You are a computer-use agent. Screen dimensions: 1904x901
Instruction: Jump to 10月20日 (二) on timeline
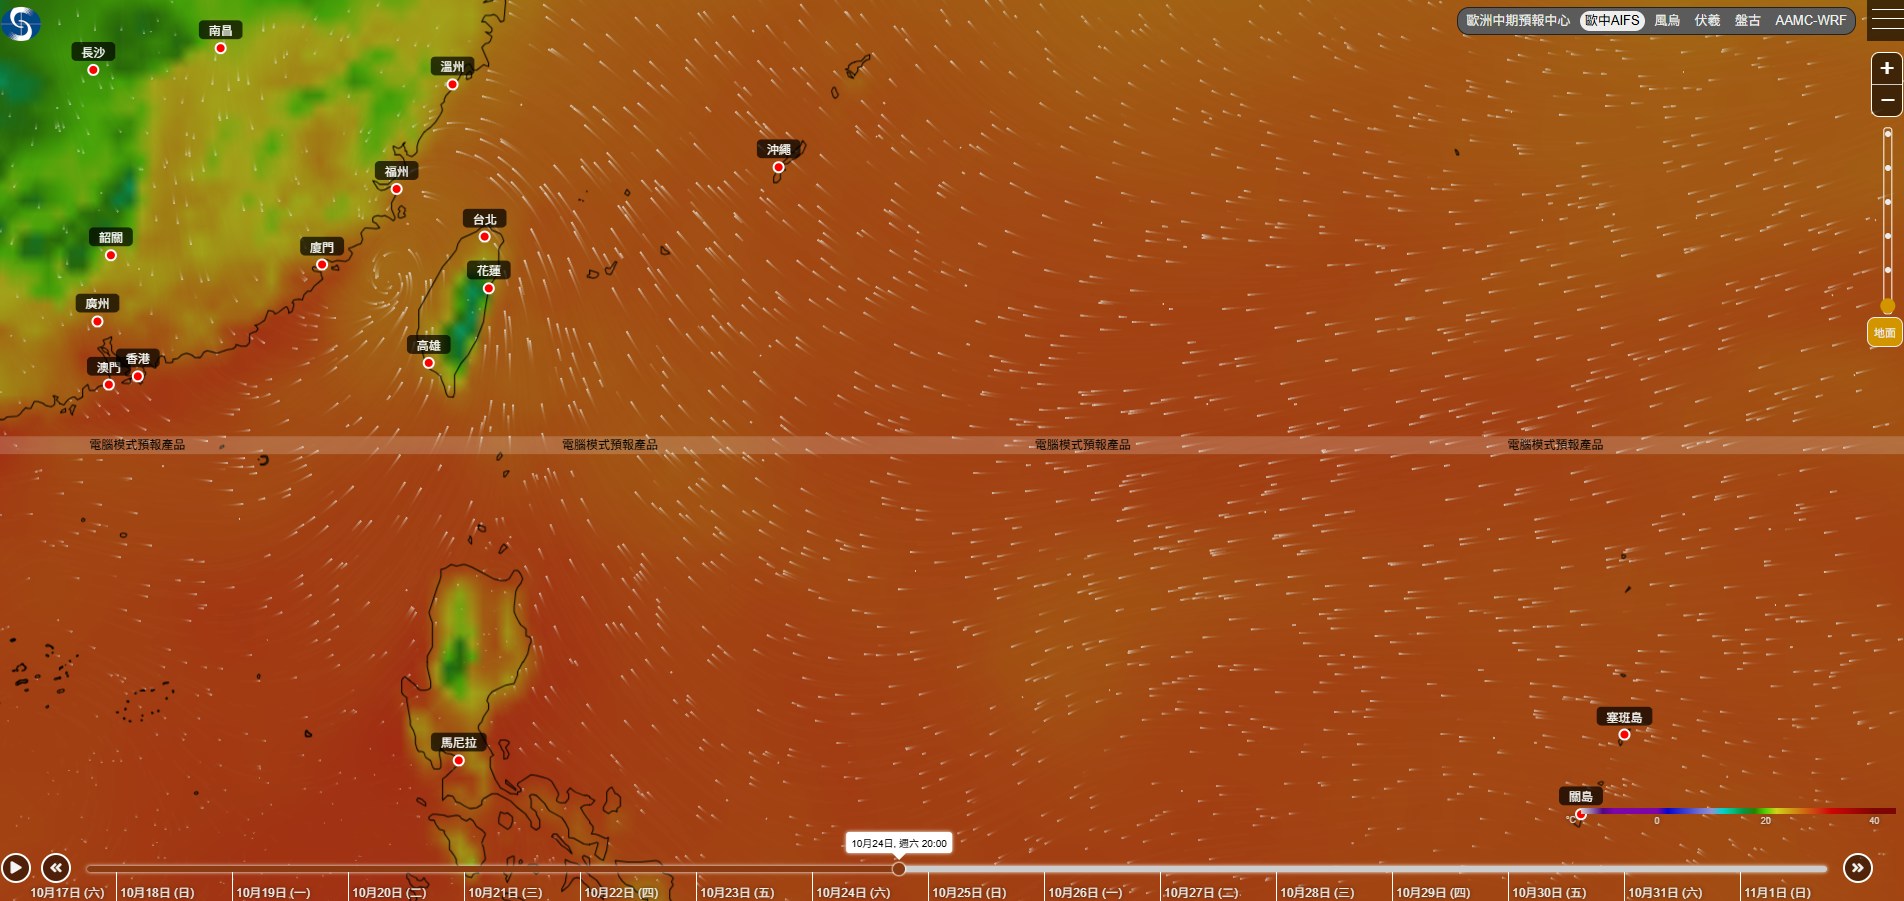pyautogui.click(x=389, y=892)
